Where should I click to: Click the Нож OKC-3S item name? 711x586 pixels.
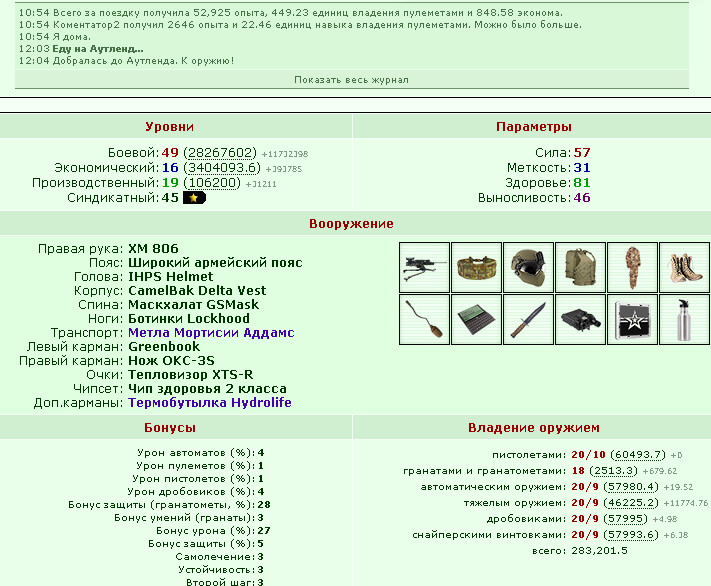pyautogui.click(x=171, y=361)
